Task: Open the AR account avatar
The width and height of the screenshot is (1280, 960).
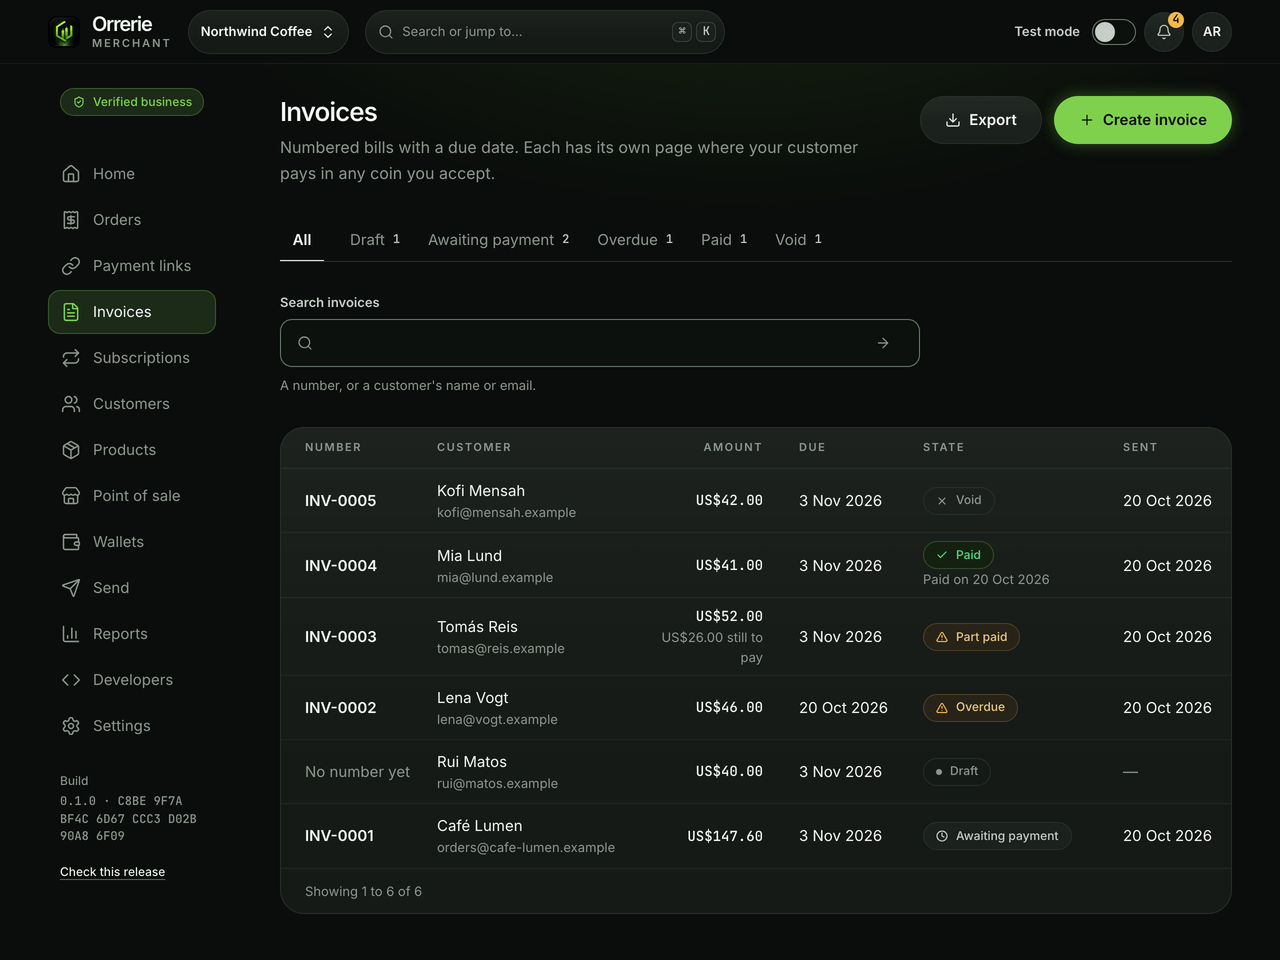Action: pyautogui.click(x=1212, y=32)
